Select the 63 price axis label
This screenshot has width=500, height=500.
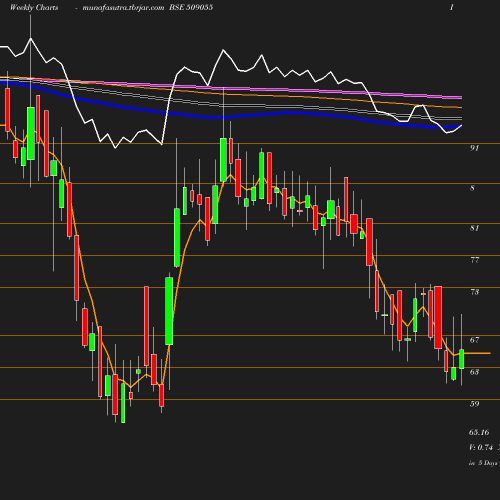[x=474, y=372]
